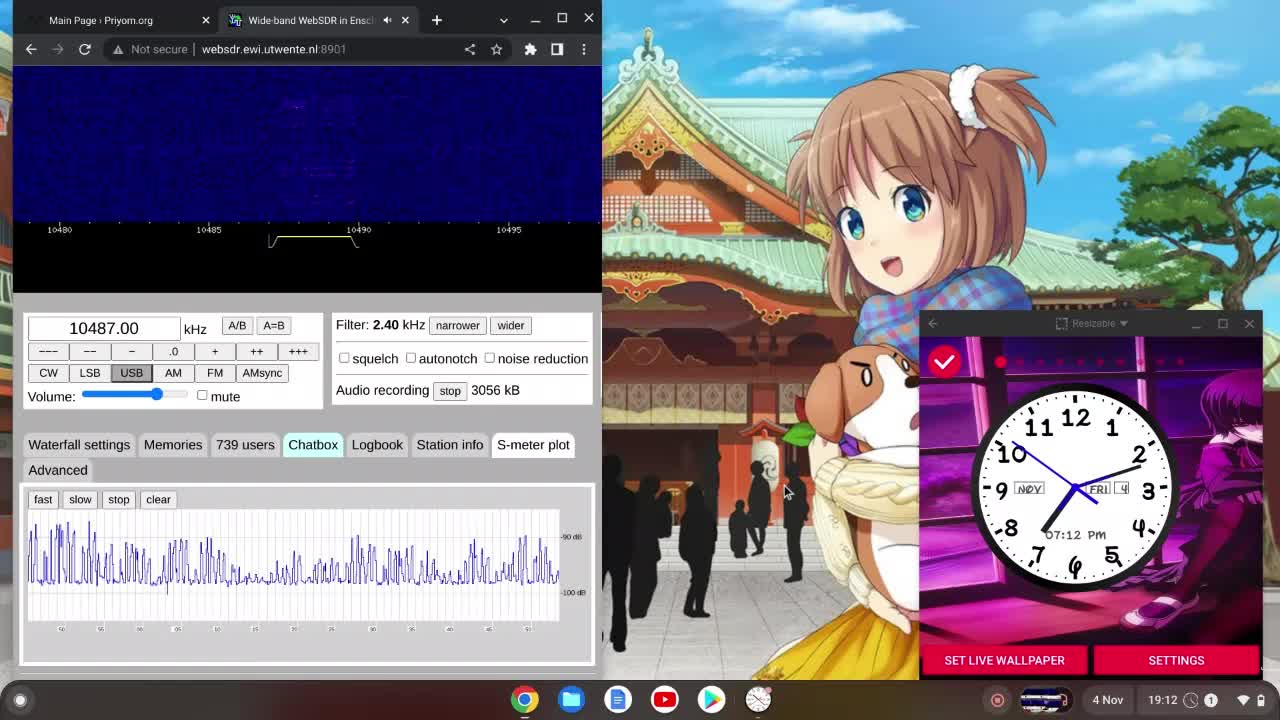Click the A=B button
The height and width of the screenshot is (720, 1280).
(274, 326)
